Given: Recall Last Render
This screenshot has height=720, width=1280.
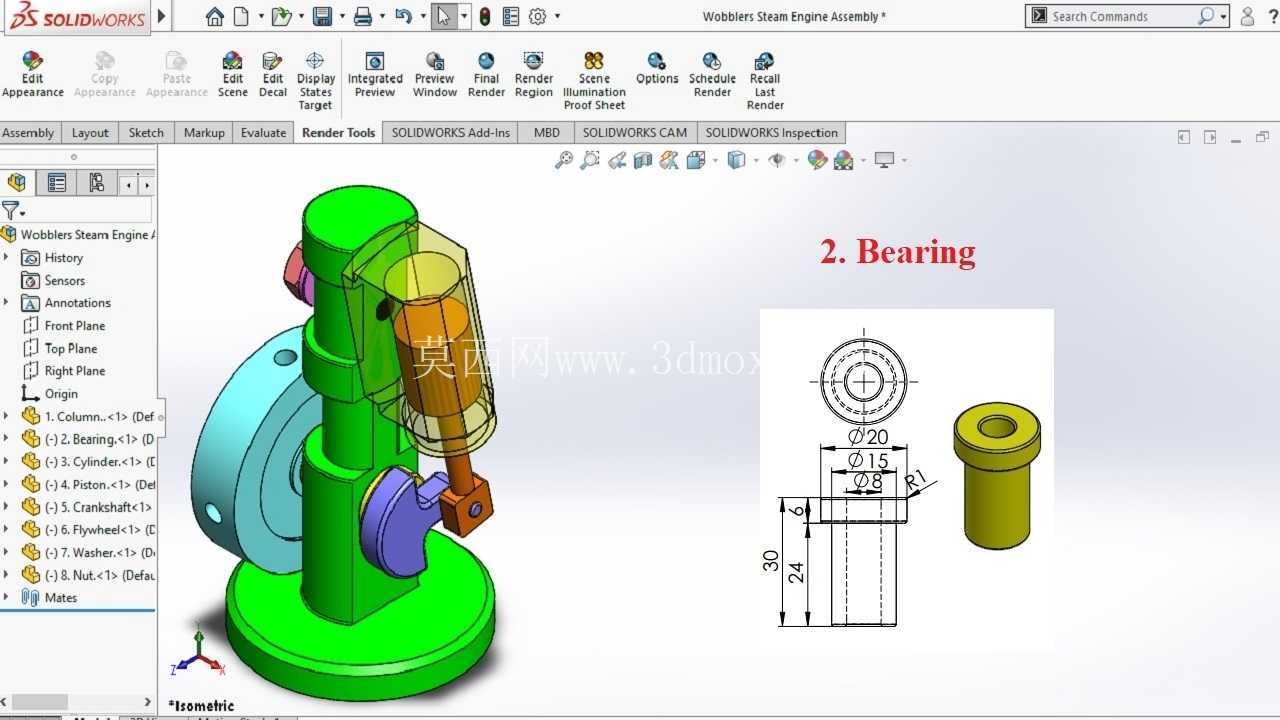Looking at the screenshot, I should (x=765, y=81).
